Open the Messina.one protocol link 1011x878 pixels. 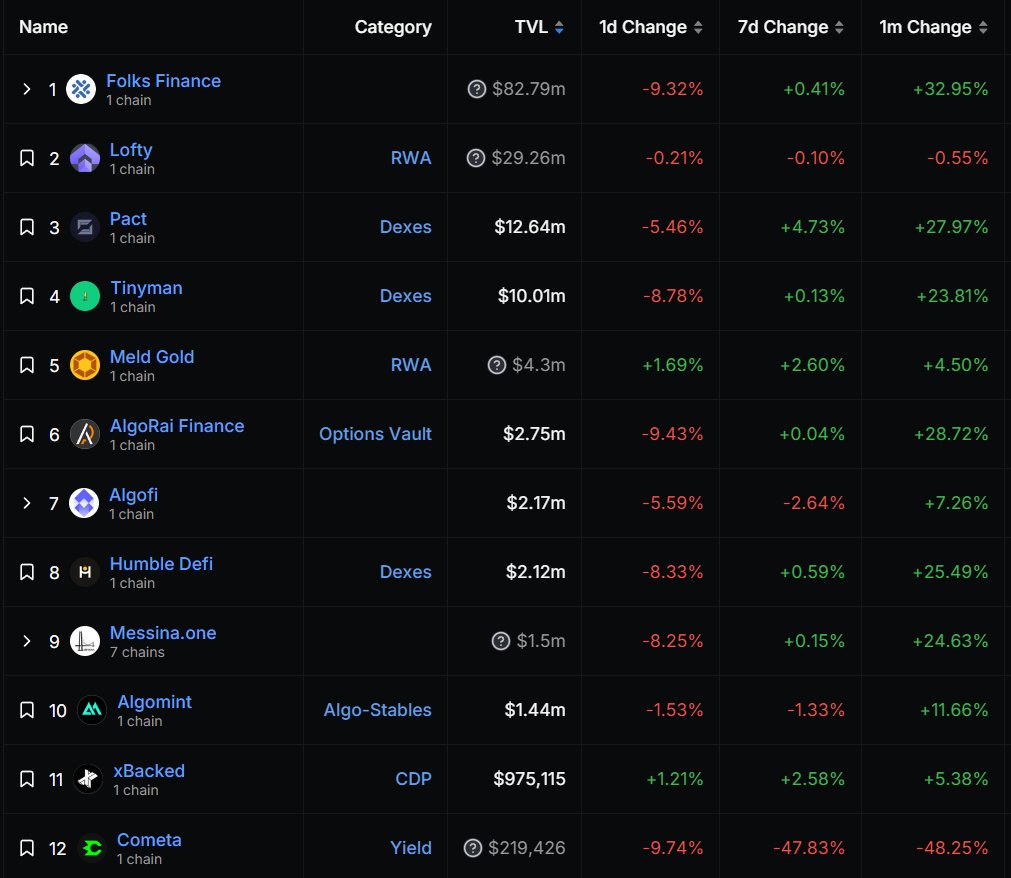(x=163, y=633)
